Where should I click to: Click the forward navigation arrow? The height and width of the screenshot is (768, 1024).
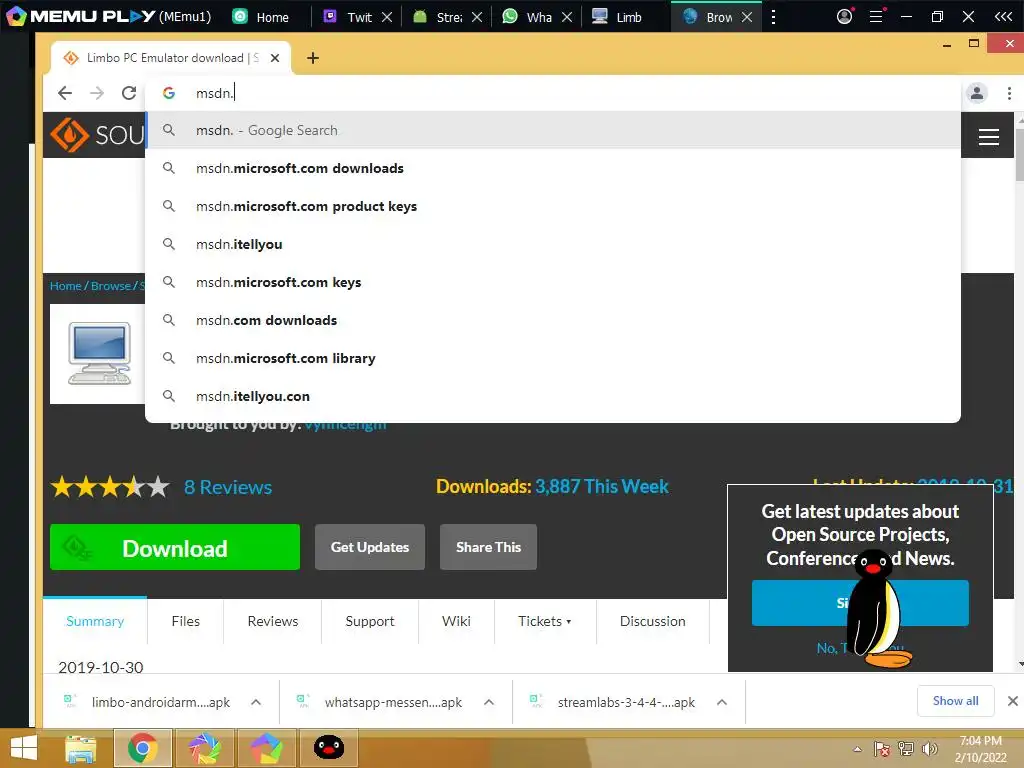coord(97,93)
